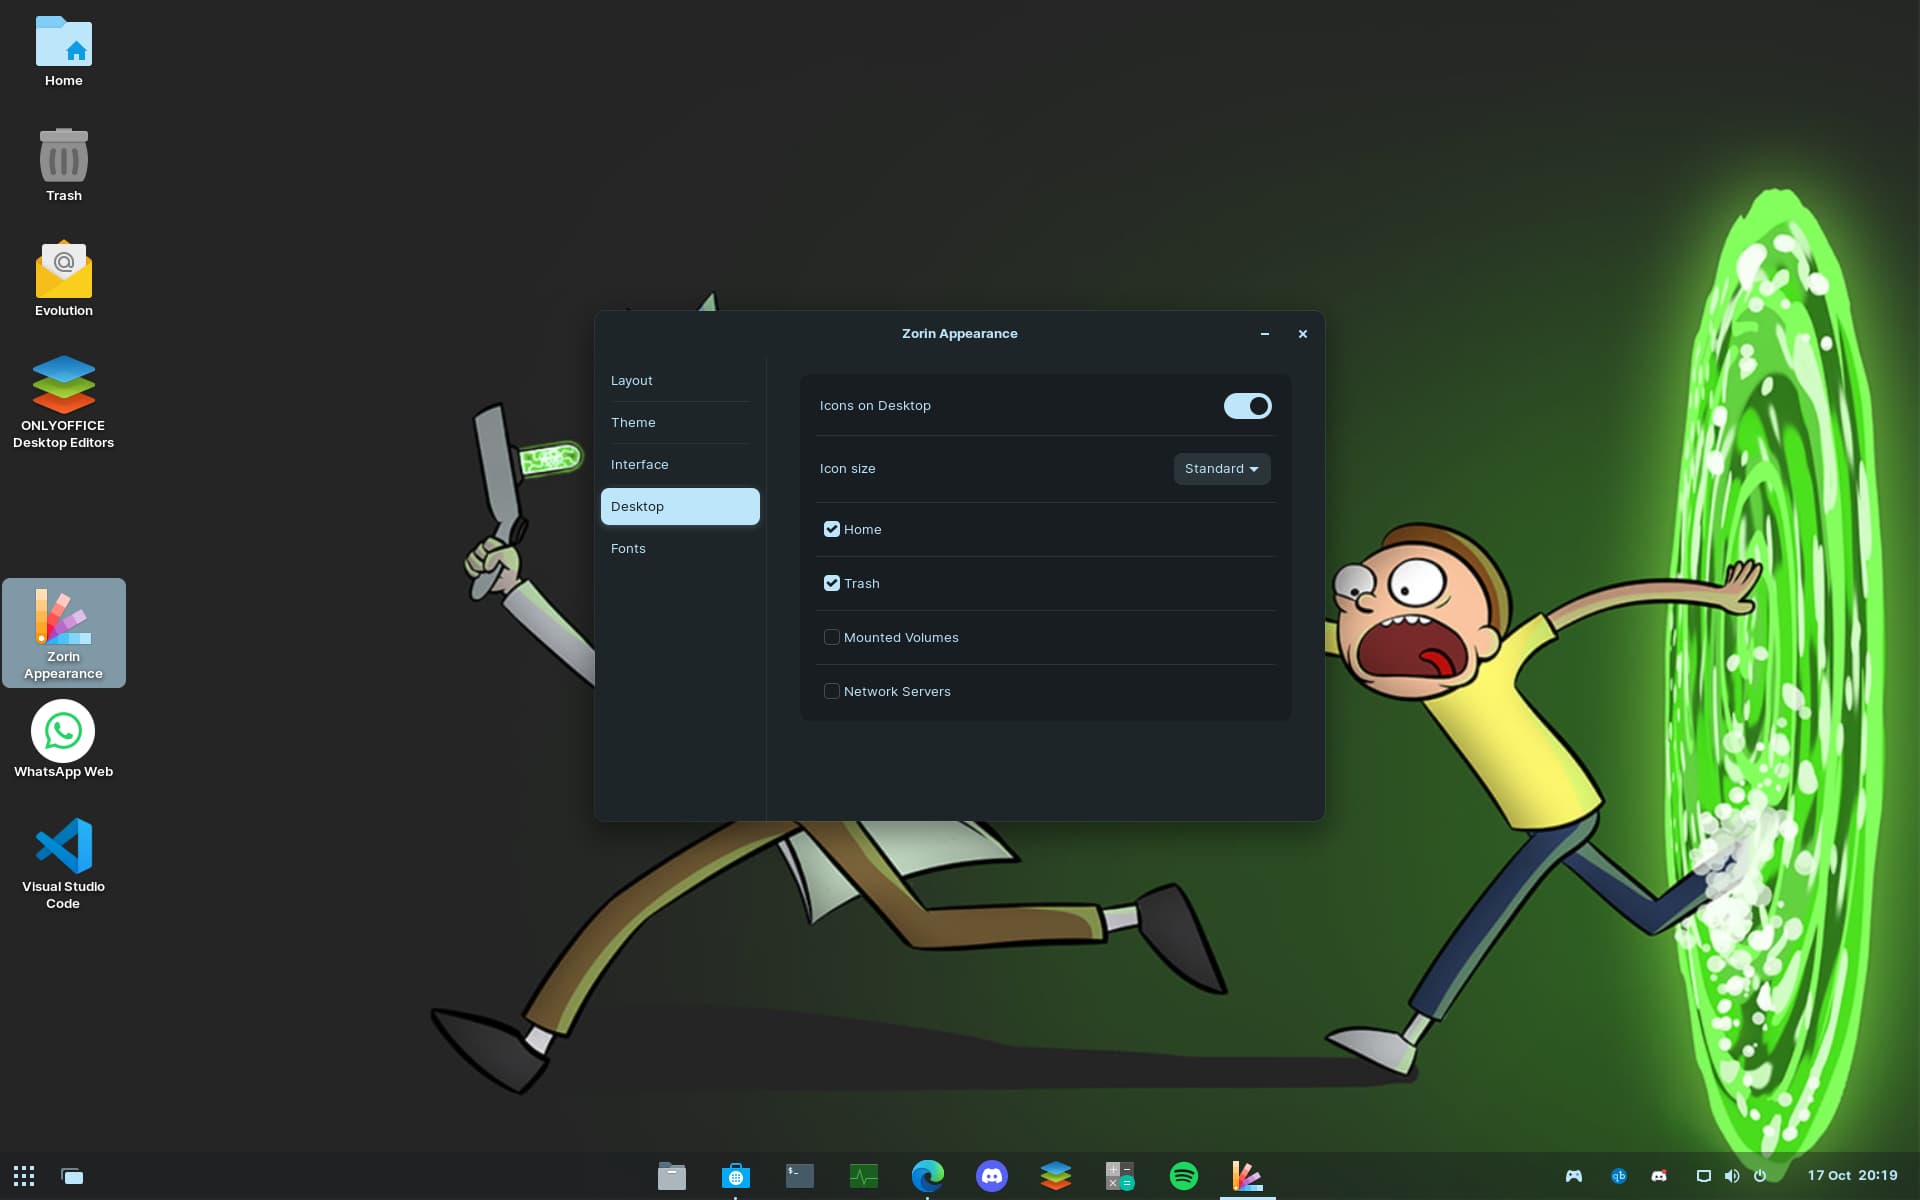Click the power icon in system tray
Image resolution: width=1920 pixels, height=1200 pixels.
point(1760,1176)
